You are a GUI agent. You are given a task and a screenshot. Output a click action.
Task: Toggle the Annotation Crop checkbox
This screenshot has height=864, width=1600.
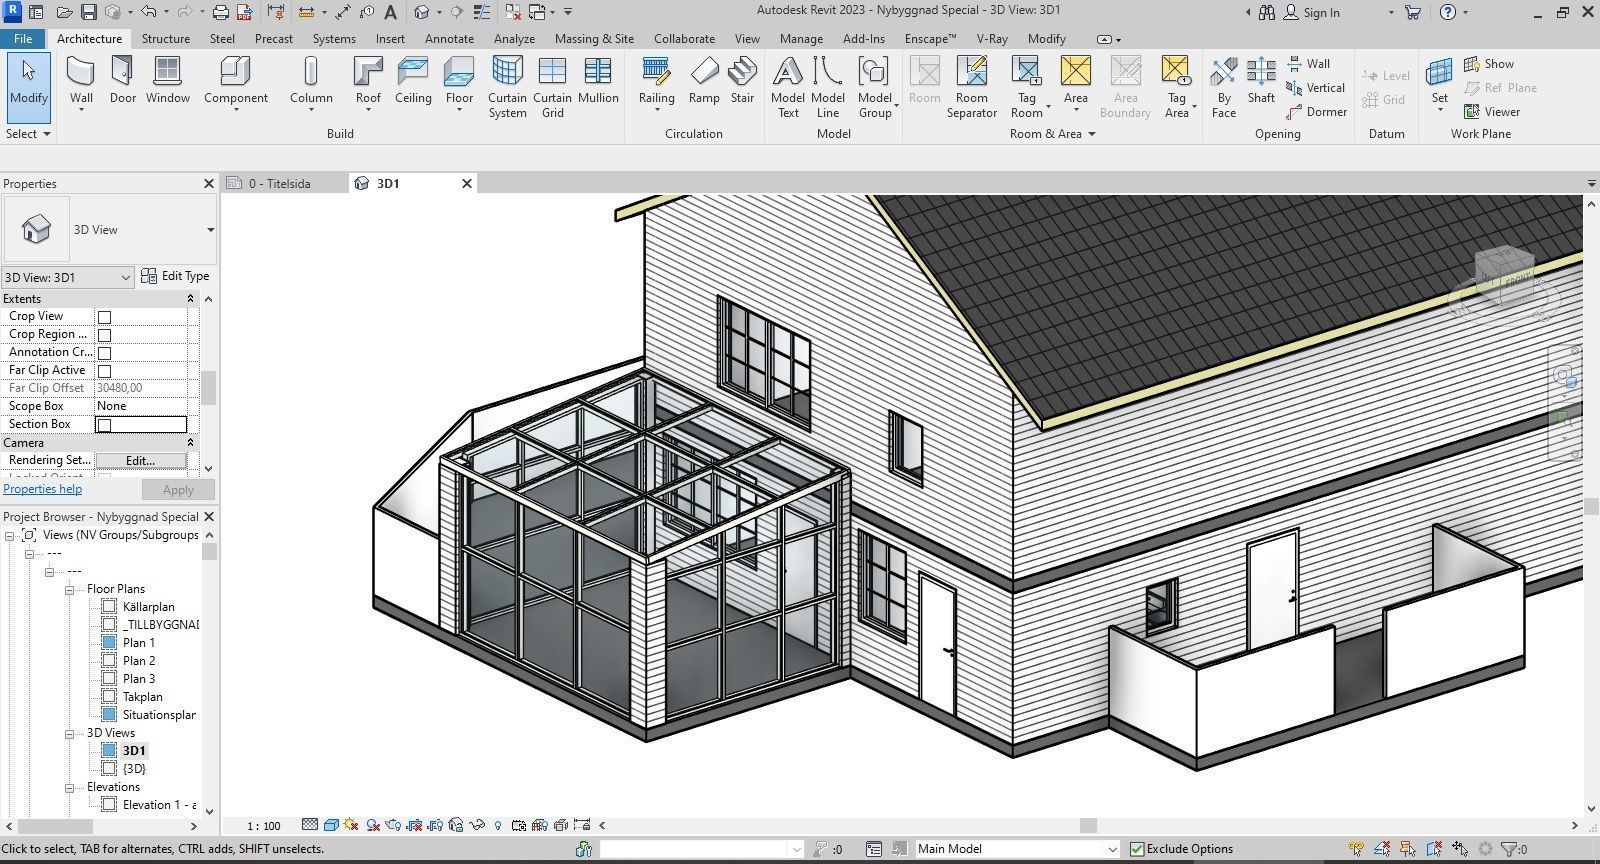[x=104, y=353]
